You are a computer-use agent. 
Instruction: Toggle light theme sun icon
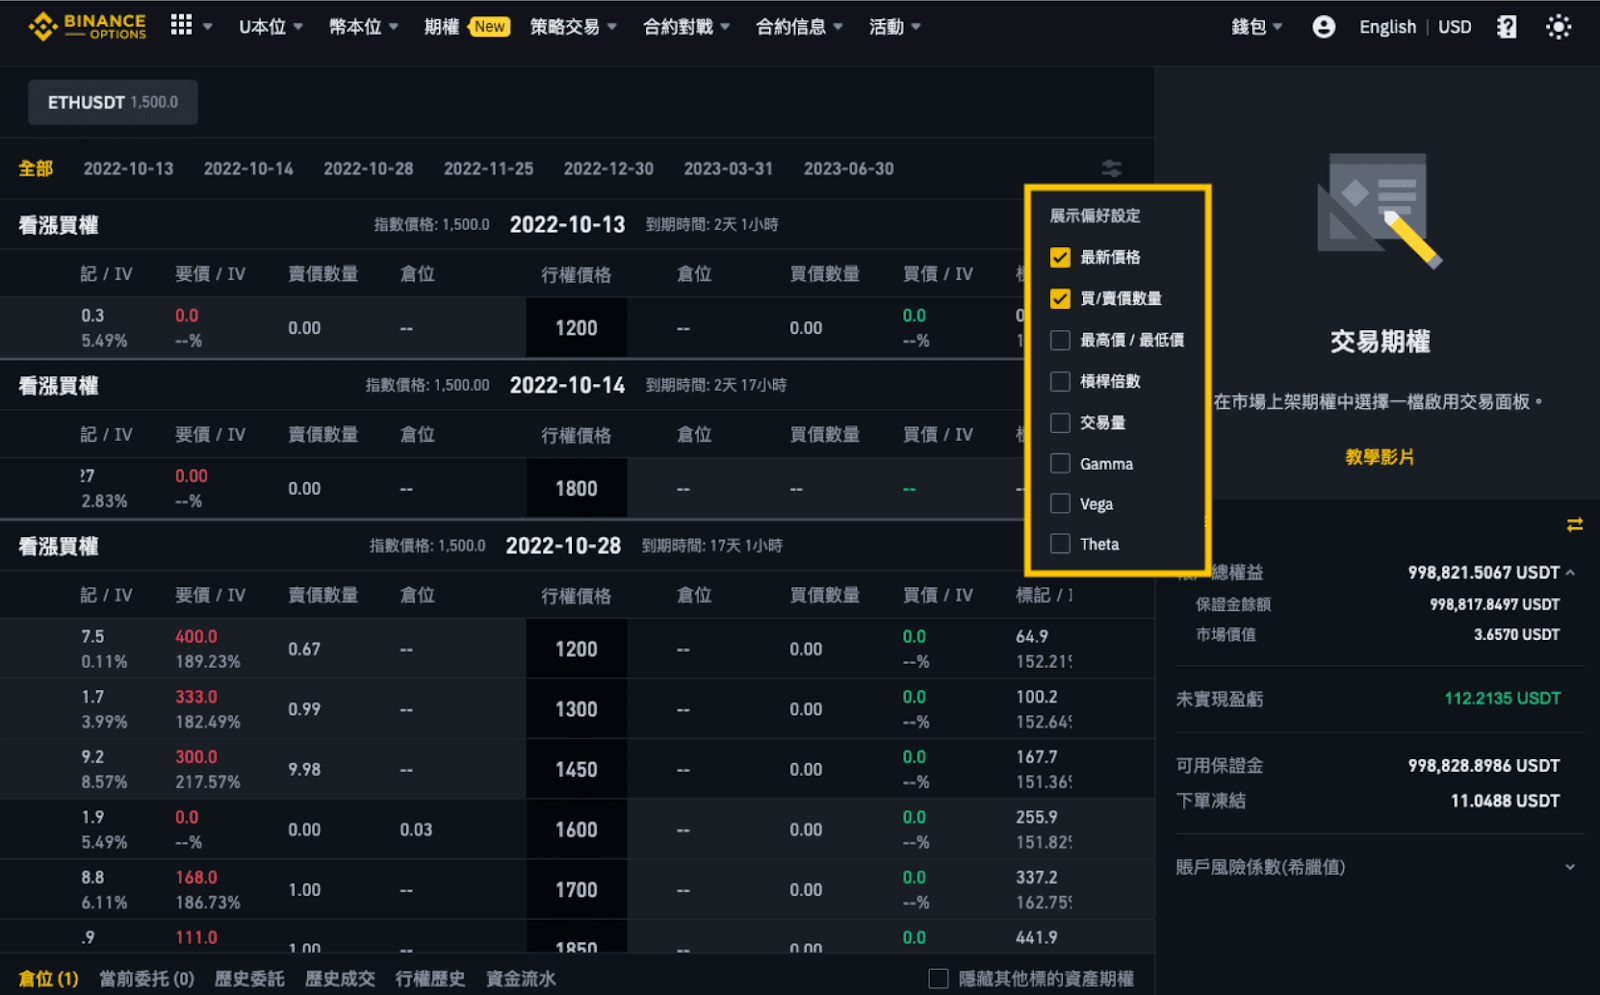point(1558,27)
